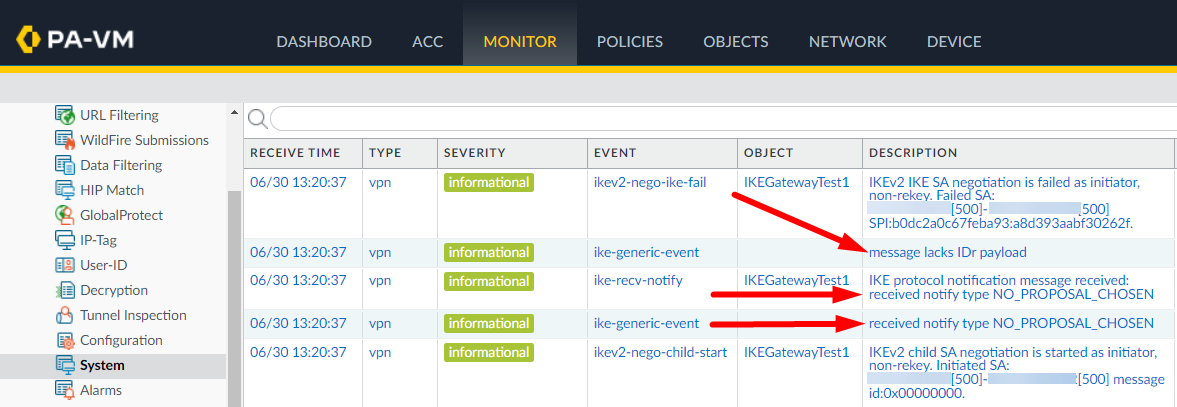The image size is (1177, 407).
Task: Click the Data Filtering log icon
Action: click(x=65, y=165)
